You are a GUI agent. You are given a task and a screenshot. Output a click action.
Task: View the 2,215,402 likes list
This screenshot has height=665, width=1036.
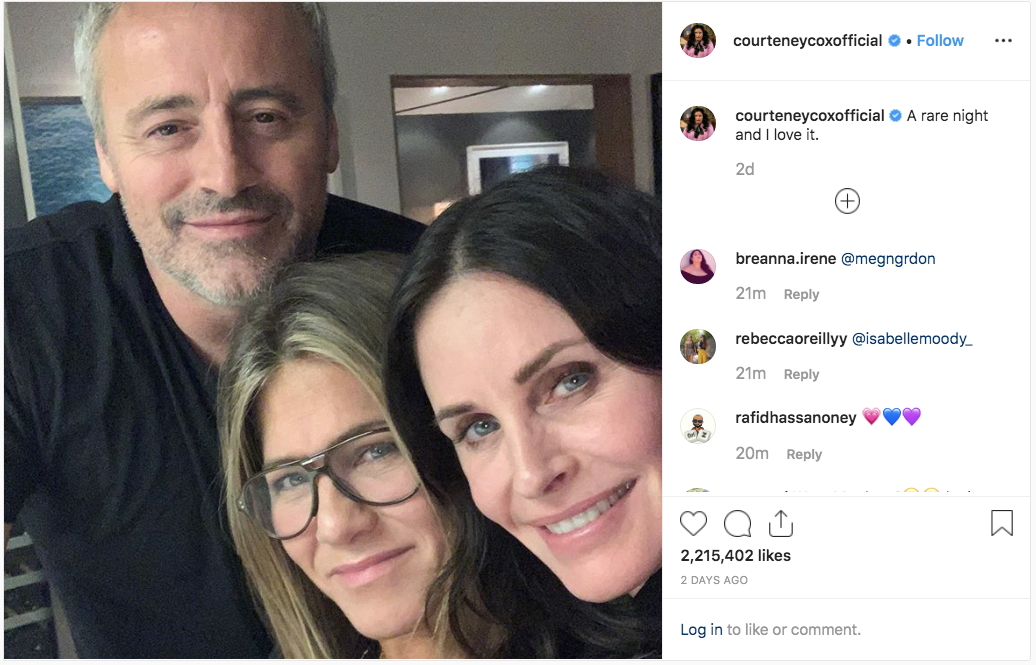735,556
